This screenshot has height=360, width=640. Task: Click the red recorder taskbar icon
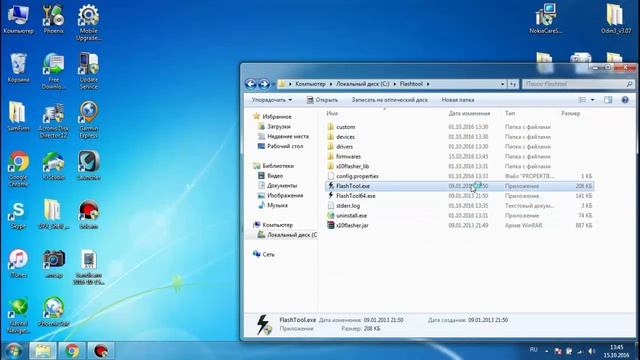101,351
